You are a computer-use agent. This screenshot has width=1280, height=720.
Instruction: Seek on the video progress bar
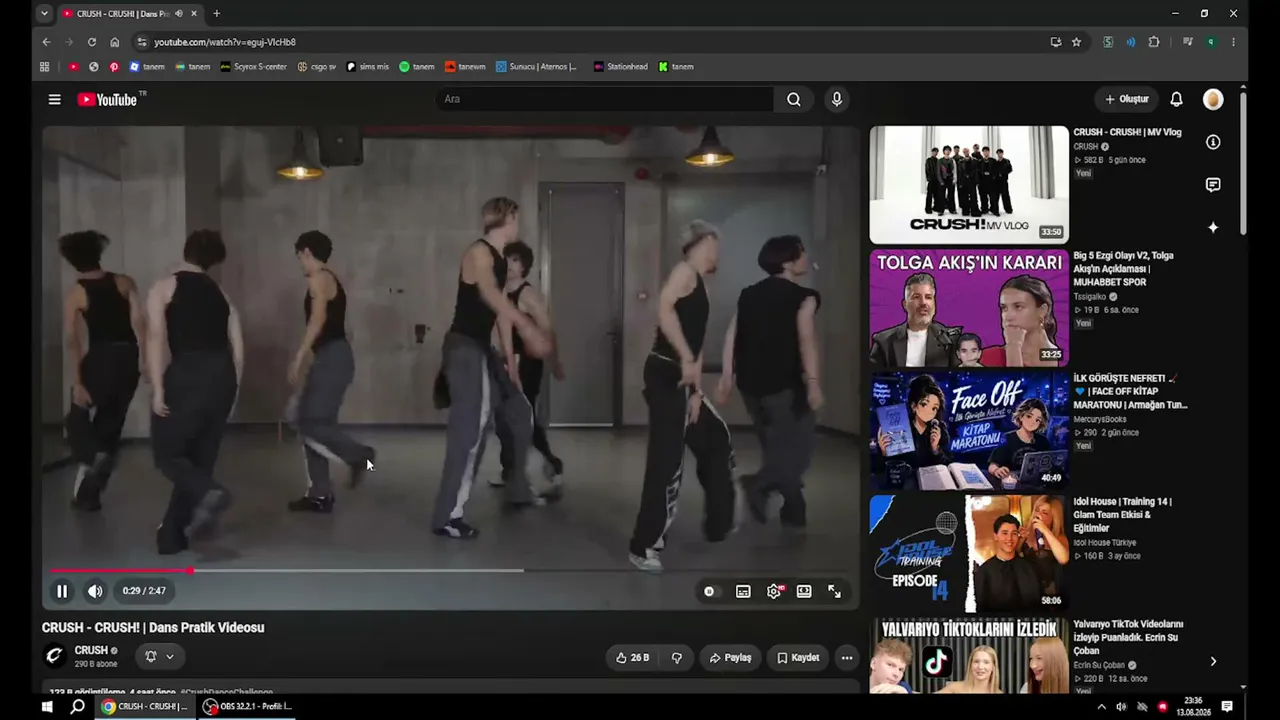(x=451, y=570)
